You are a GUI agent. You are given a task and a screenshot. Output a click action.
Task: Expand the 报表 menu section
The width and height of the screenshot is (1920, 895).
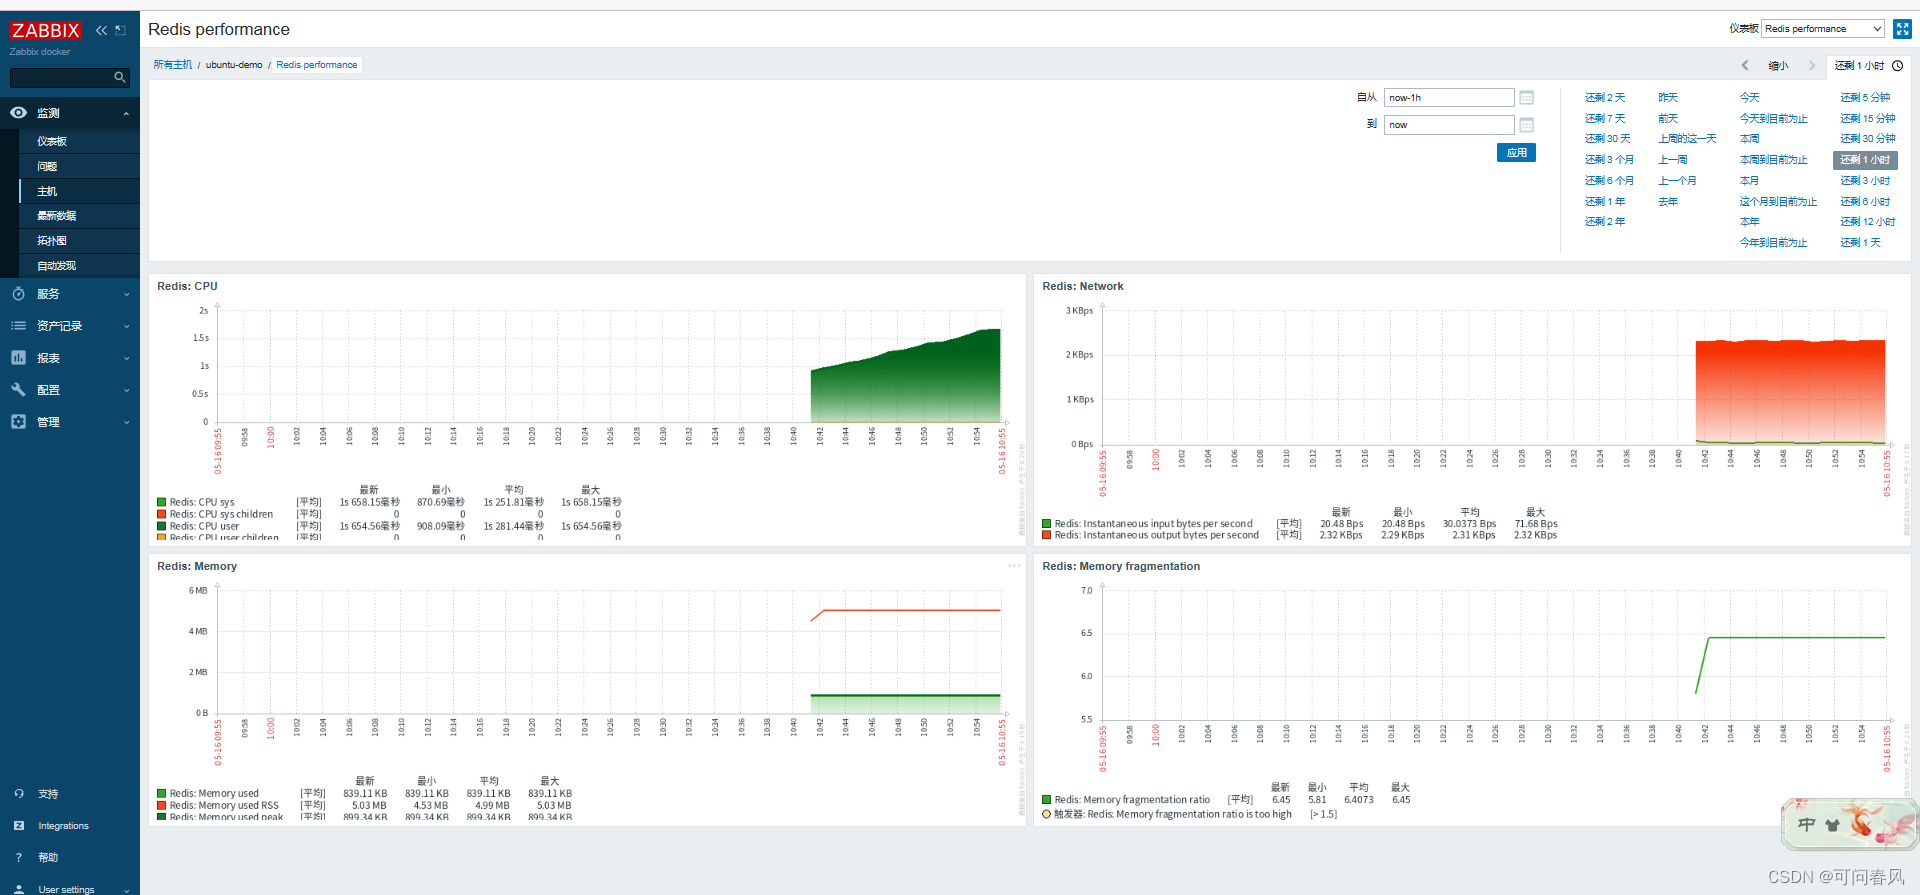pos(126,359)
